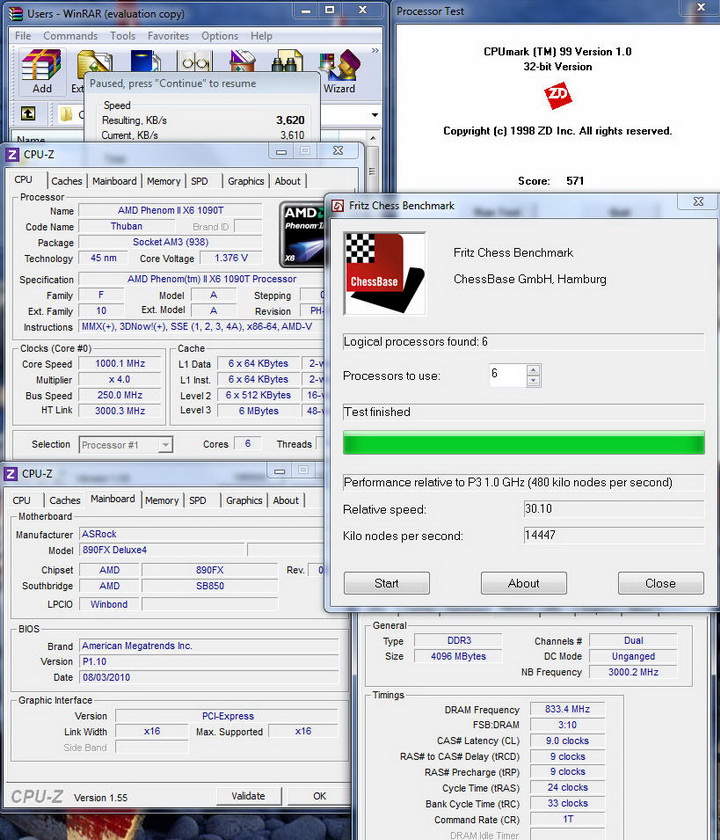The height and width of the screenshot is (840, 720).
Task: Click the folder icon in WinRAR address bar
Action: (x=66, y=114)
